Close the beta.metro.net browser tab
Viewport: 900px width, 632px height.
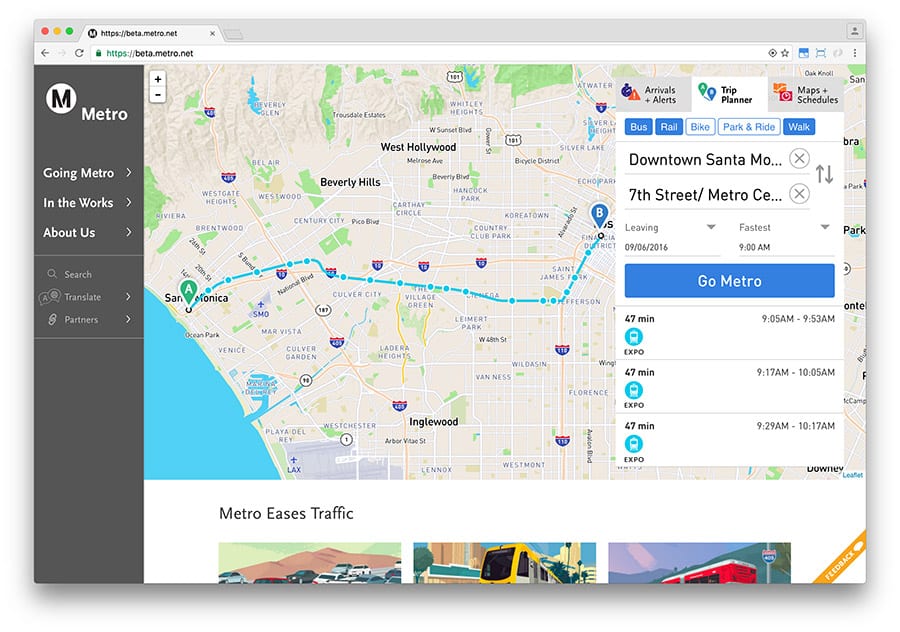click(x=212, y=33)
